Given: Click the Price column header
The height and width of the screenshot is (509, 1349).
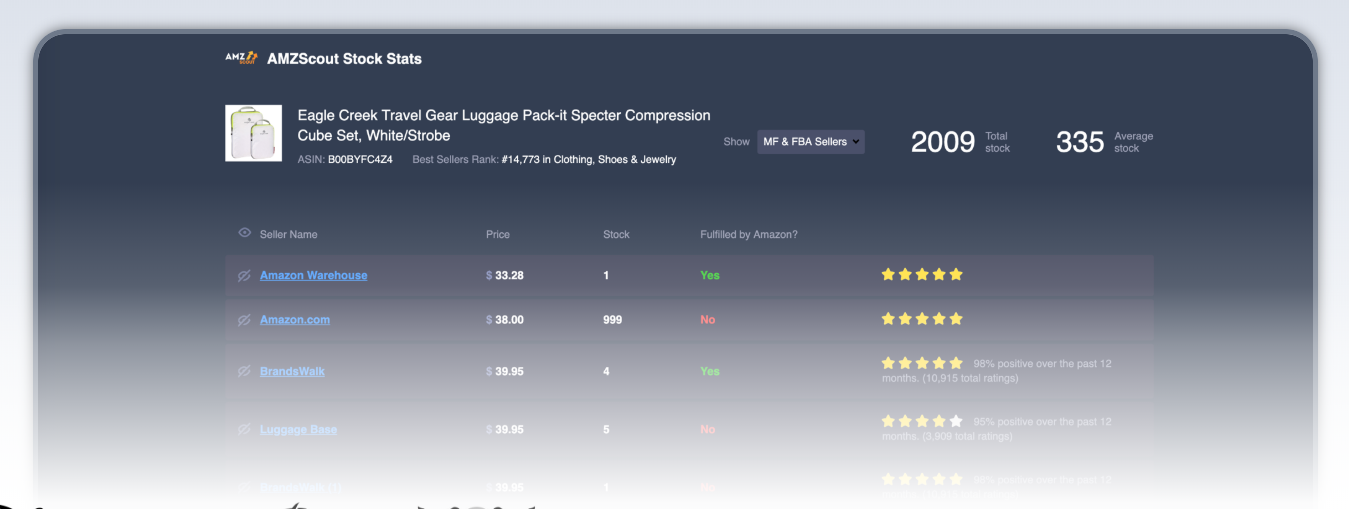Looking at the screenshot, I should coord(498,234).
